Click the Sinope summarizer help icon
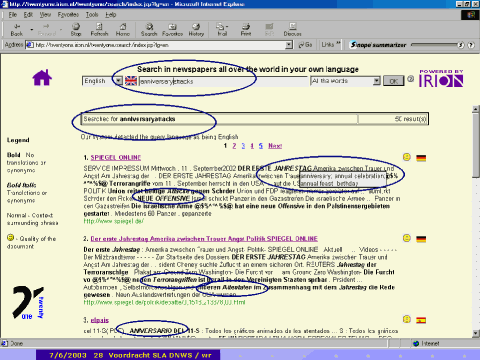 [x=471, y=45]
